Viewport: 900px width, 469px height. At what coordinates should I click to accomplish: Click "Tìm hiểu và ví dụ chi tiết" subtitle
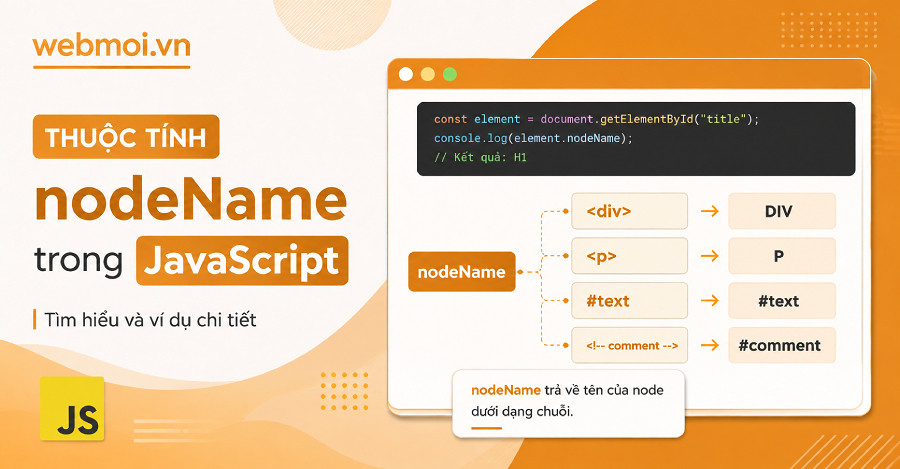[150, 320]
